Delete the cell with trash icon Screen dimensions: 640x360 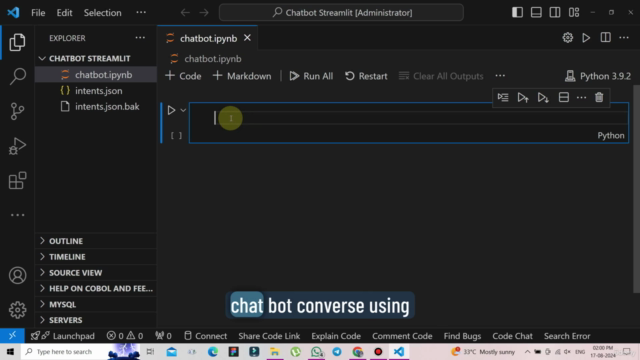(599, 98)
